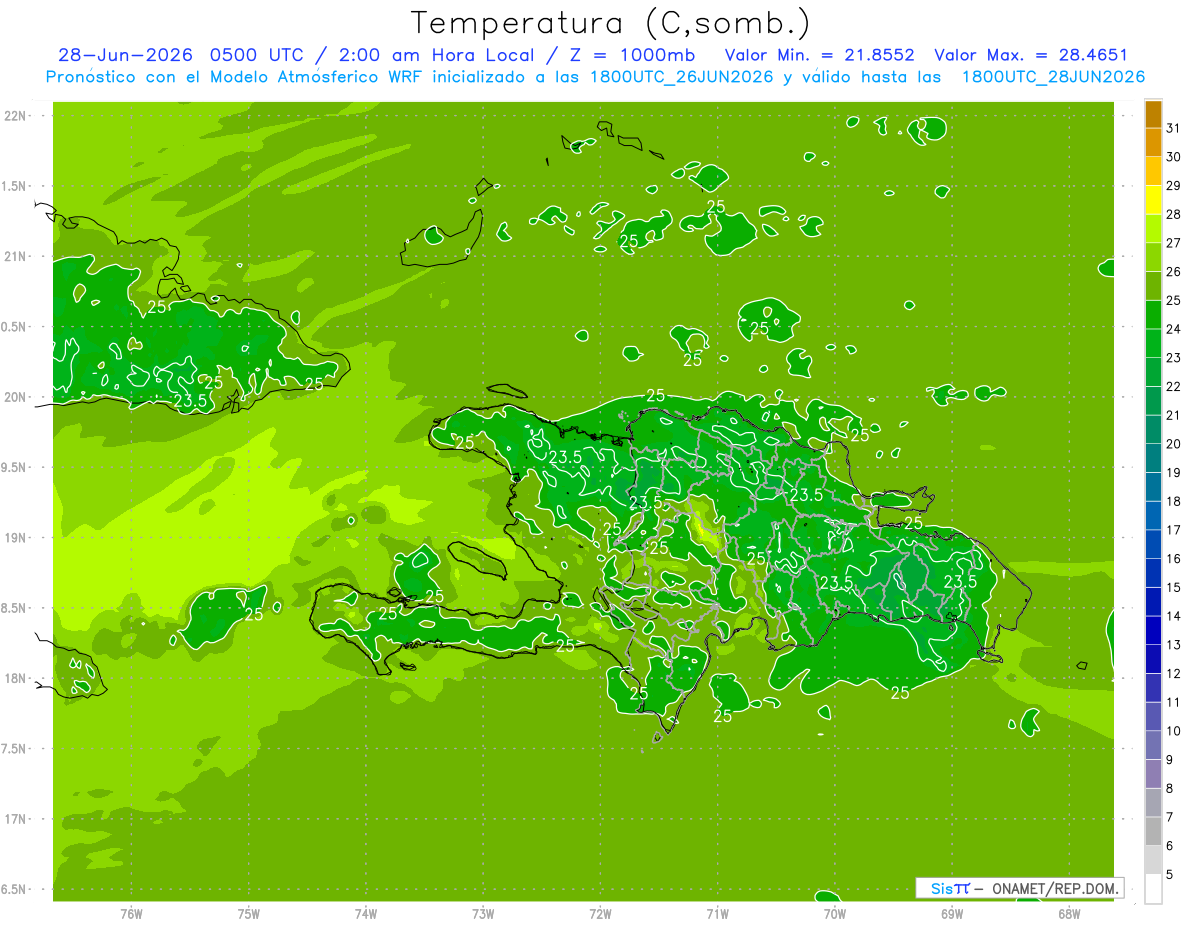Image resolution: width=1200 pixels, height=927 pixels.
Task: Click the '21N' latitude axis label
Action: point(15,257)
